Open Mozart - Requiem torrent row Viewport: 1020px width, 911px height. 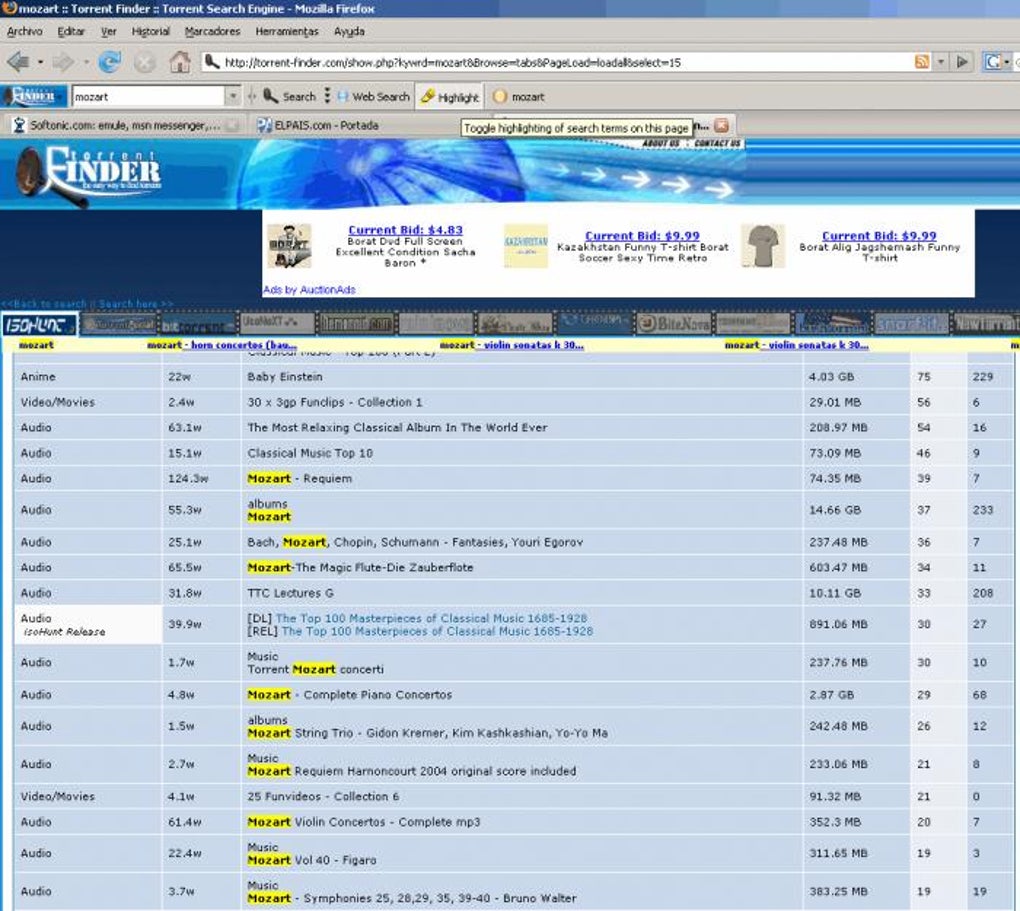(300, 478)
